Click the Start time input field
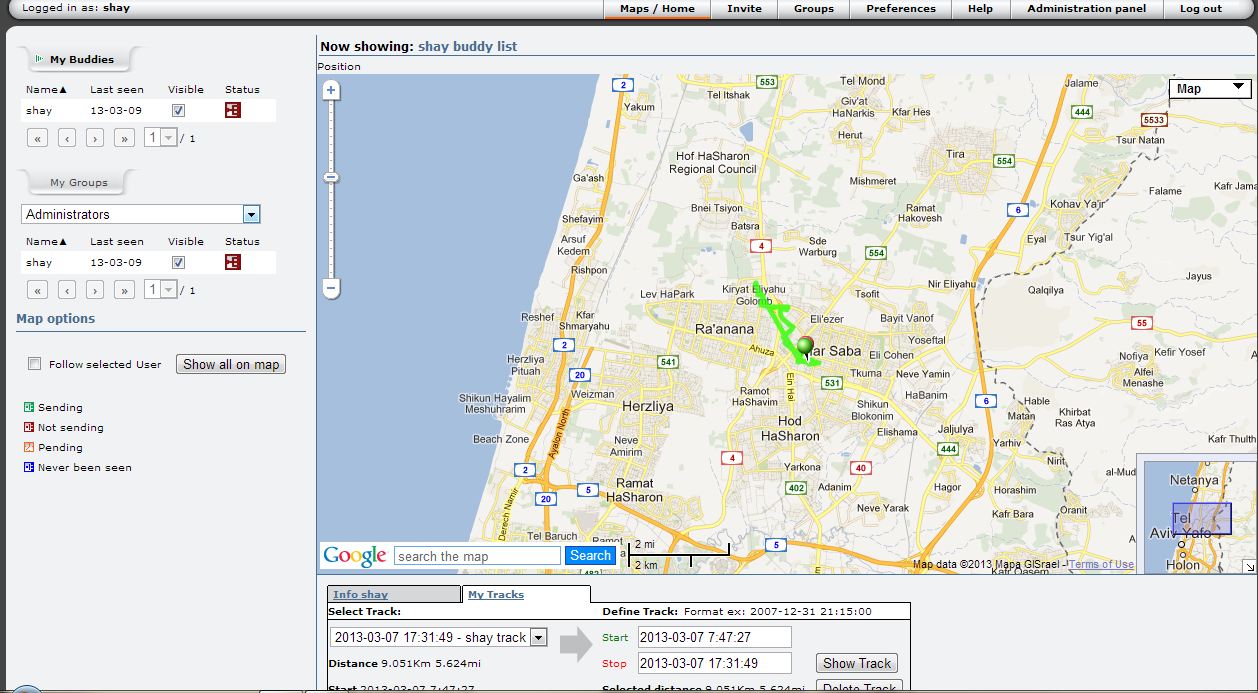 [x=714, y=637]
